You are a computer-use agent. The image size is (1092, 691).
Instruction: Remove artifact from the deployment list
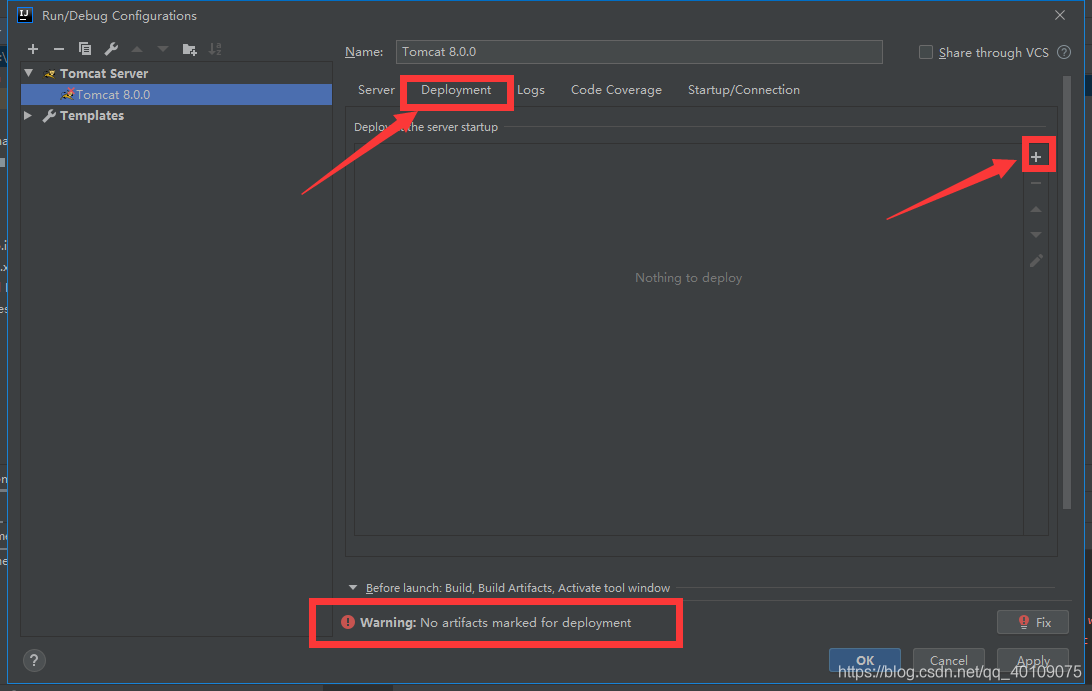1036,183
